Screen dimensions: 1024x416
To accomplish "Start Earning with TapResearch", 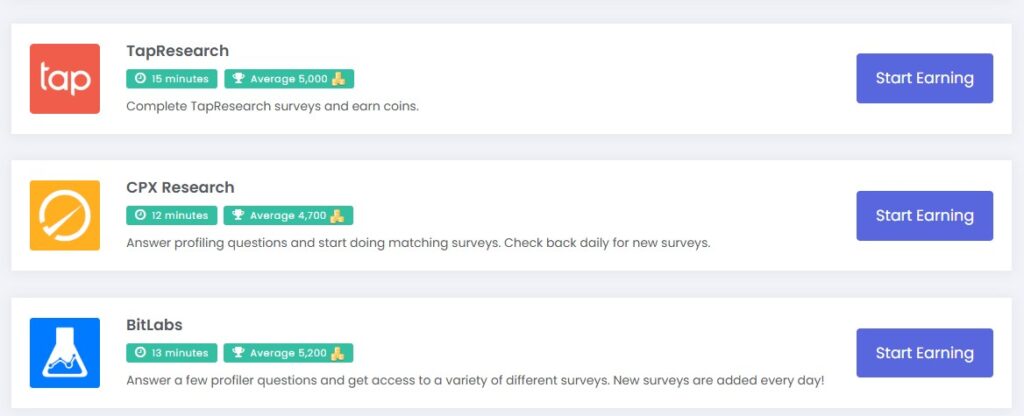I will [924, 78].
